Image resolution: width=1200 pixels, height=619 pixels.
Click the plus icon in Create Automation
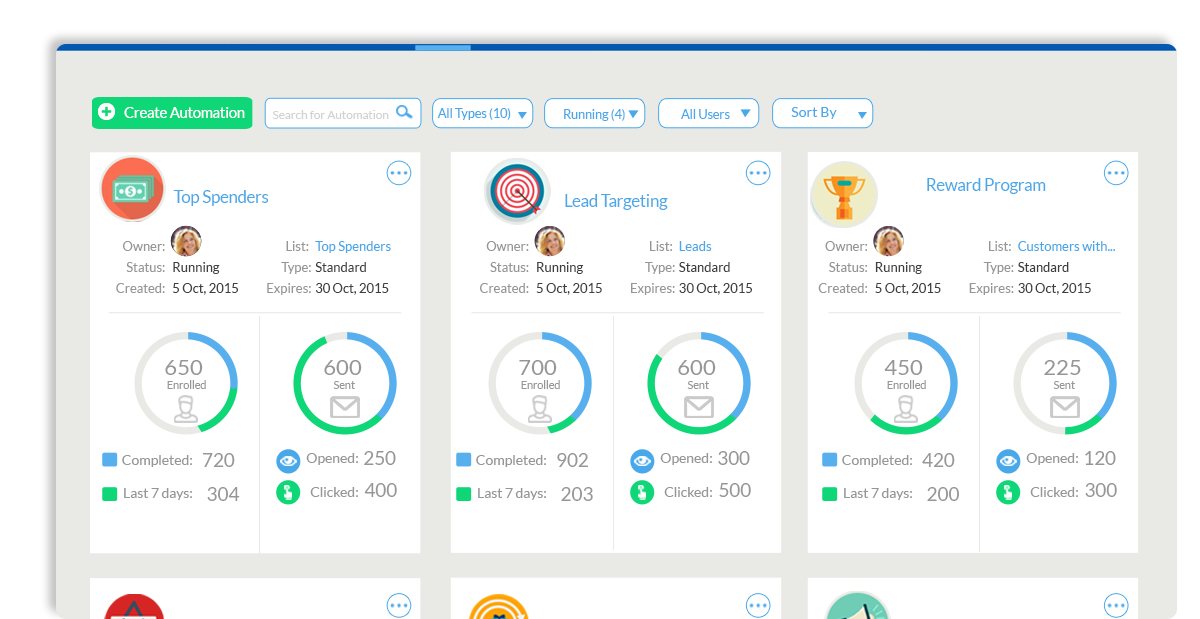(x=107, y=113)
